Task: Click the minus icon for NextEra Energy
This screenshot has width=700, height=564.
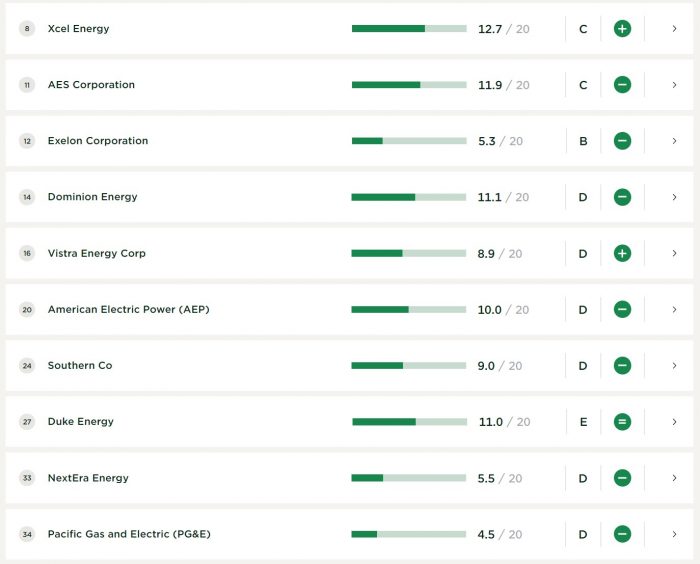Action: 622,478
